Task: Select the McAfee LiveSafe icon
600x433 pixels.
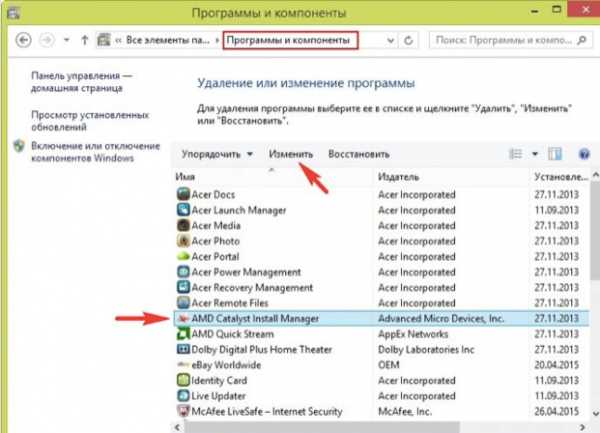Action: click(183, 411)
